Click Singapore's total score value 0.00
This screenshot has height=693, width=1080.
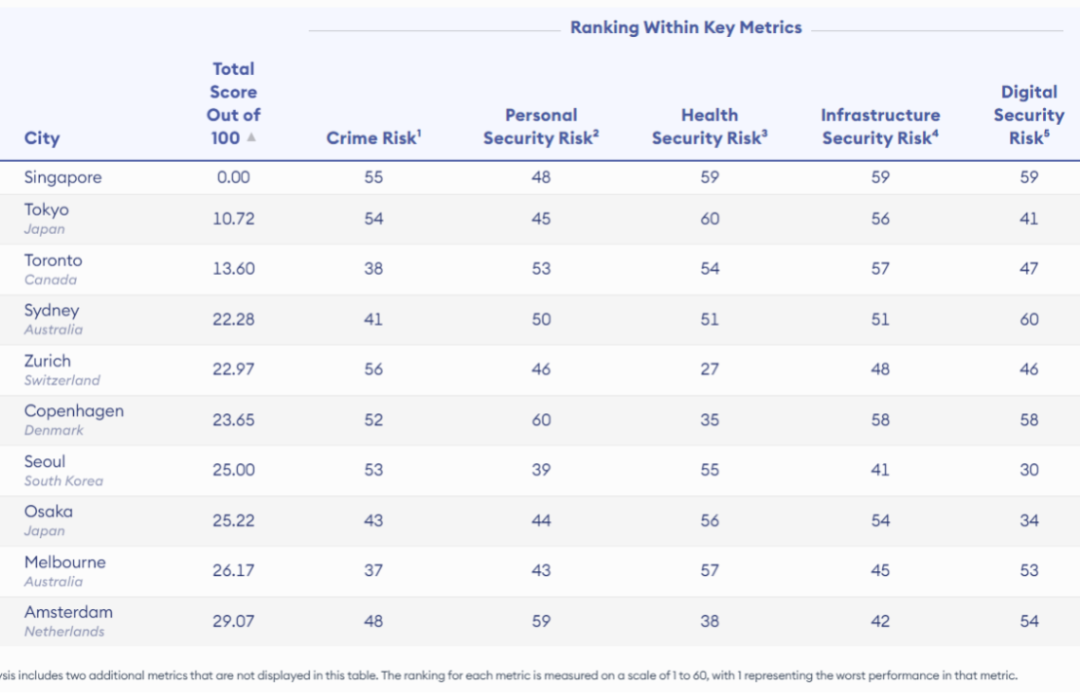click(x=233, y=177)
